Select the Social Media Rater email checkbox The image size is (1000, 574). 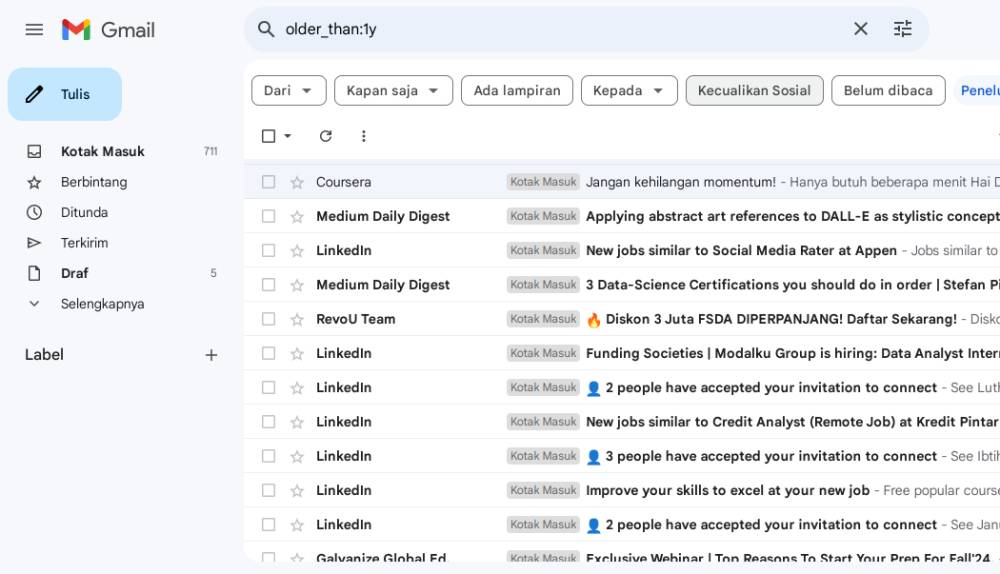268,251
